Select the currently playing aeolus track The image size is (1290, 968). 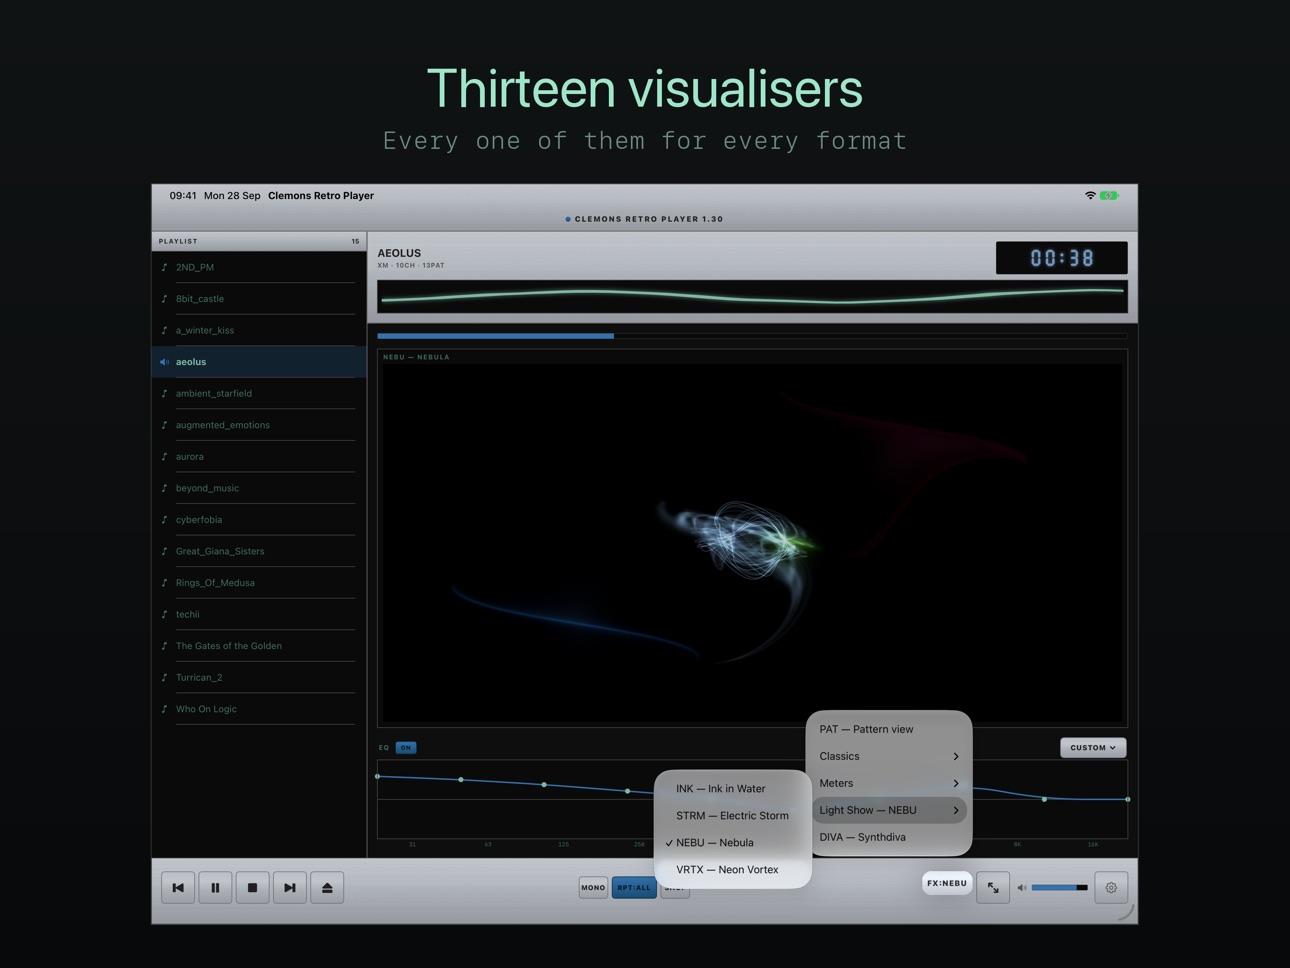coord(259,362)
